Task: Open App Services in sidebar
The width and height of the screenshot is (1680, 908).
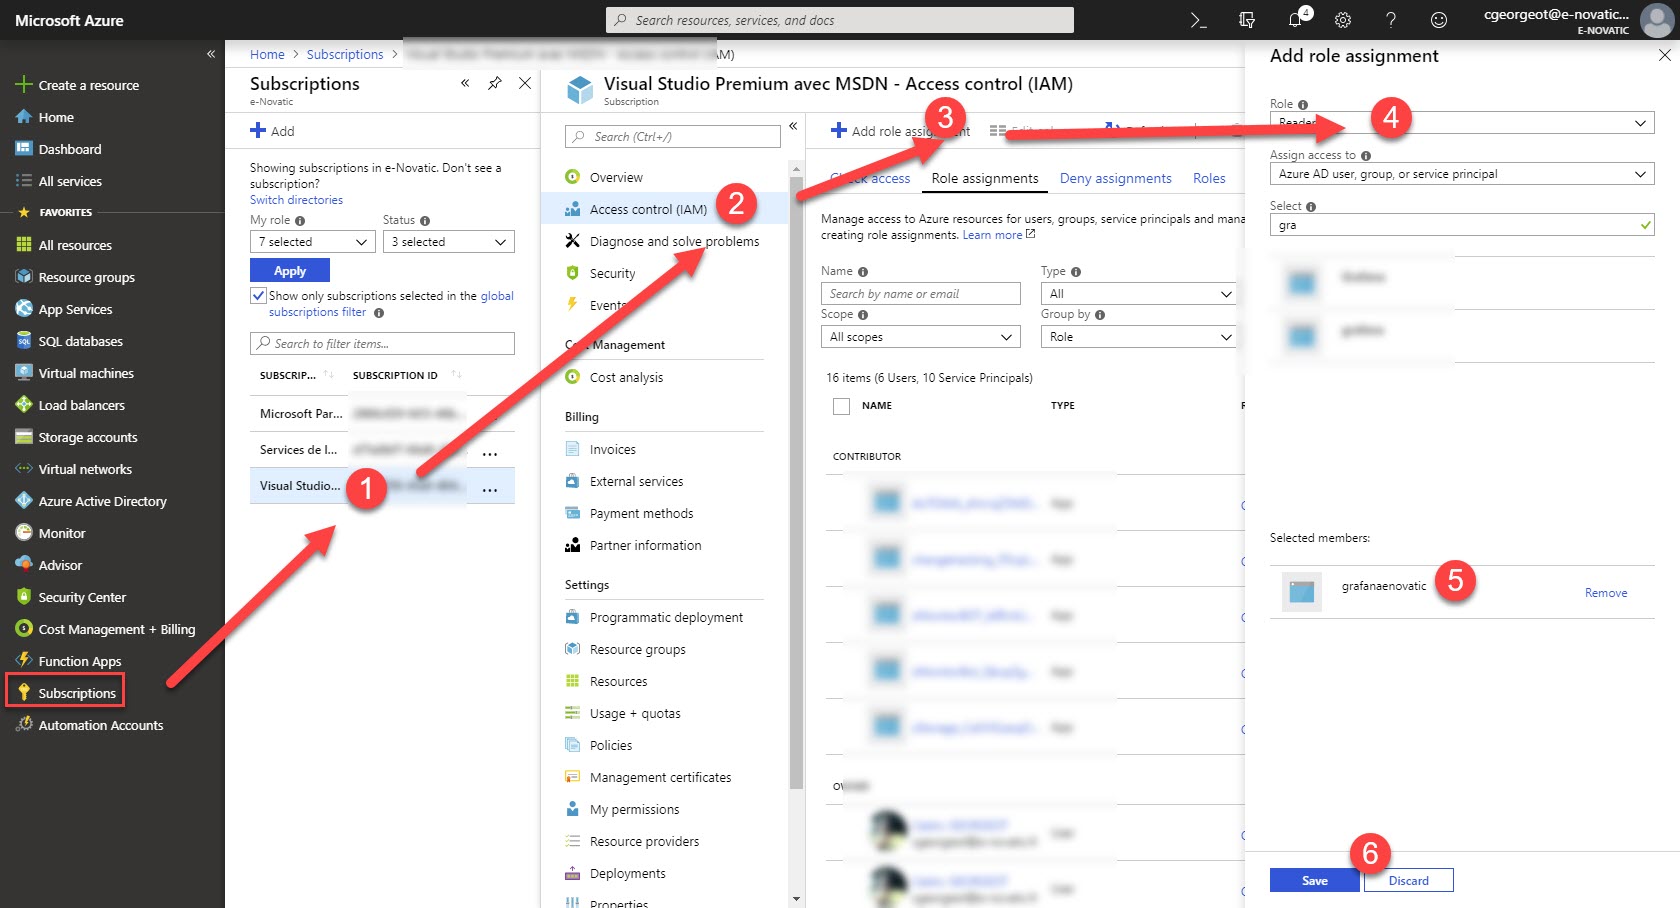Action: pos(75,309)
